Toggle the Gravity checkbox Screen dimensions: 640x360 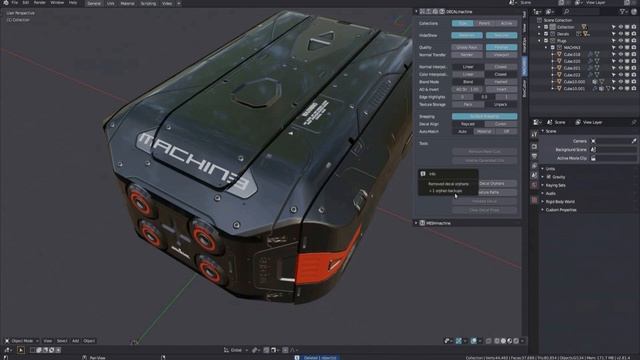549,177
